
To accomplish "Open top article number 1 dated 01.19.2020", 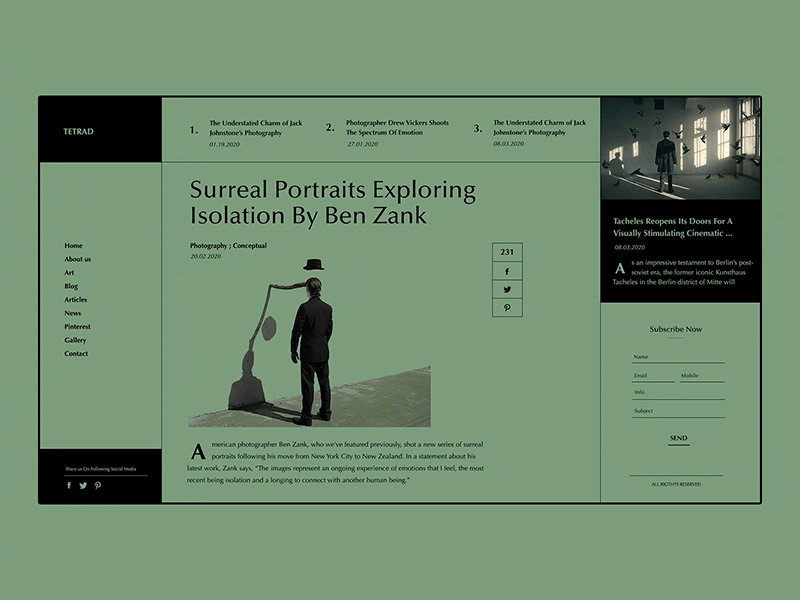I will click(246, 133).
